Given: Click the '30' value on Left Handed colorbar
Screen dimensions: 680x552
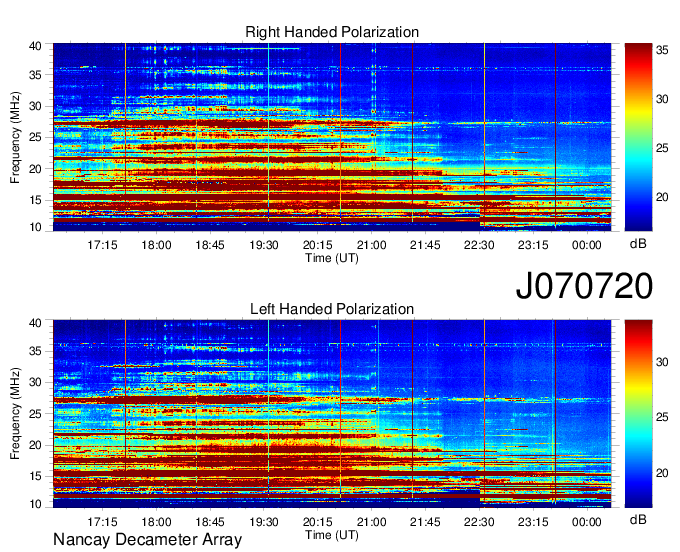Looking at the screenshot, I should click(662, 362).
